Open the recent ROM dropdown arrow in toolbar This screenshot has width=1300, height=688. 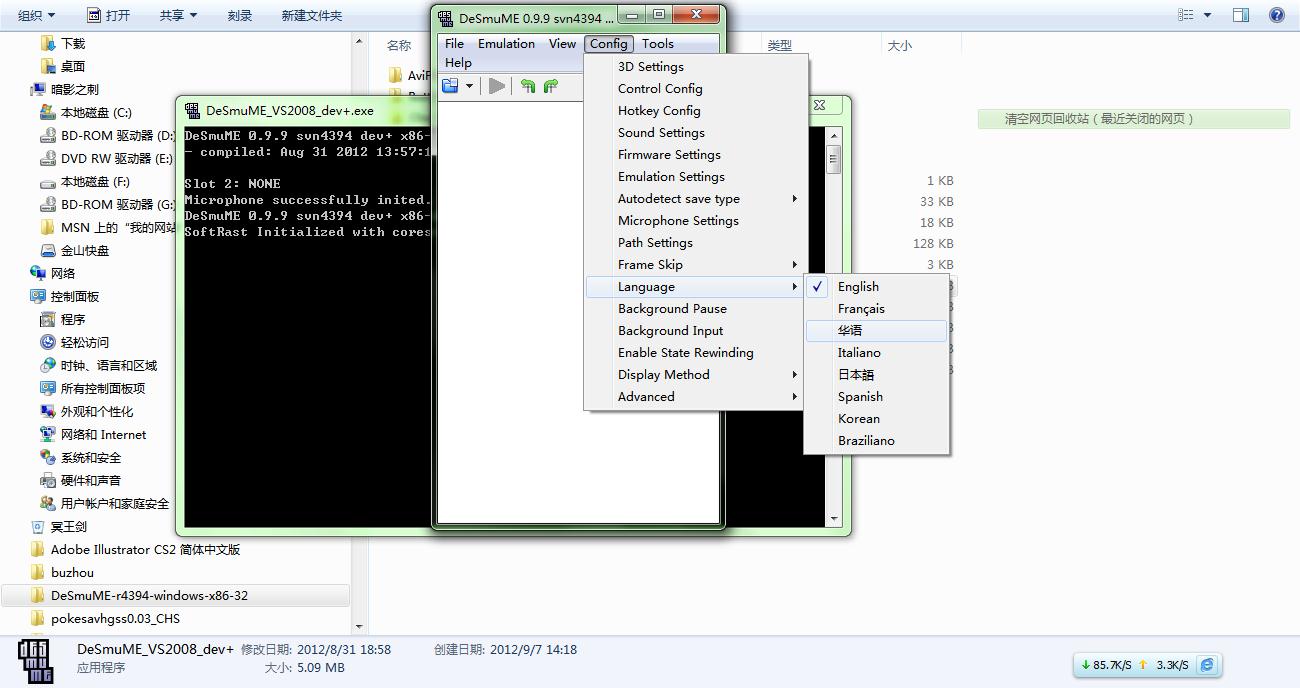(470, 86)
